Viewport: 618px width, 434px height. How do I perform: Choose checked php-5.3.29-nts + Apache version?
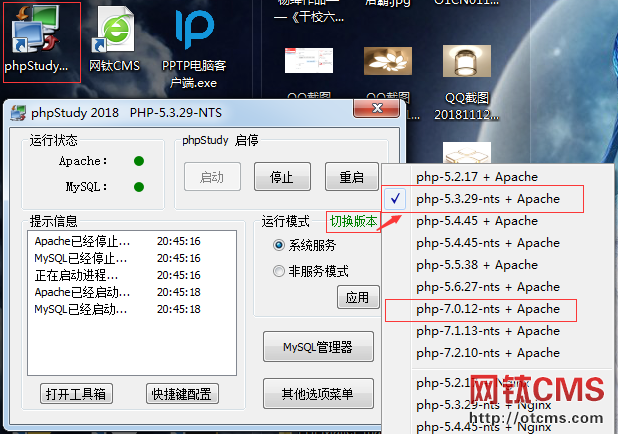[x=487, y=199]
